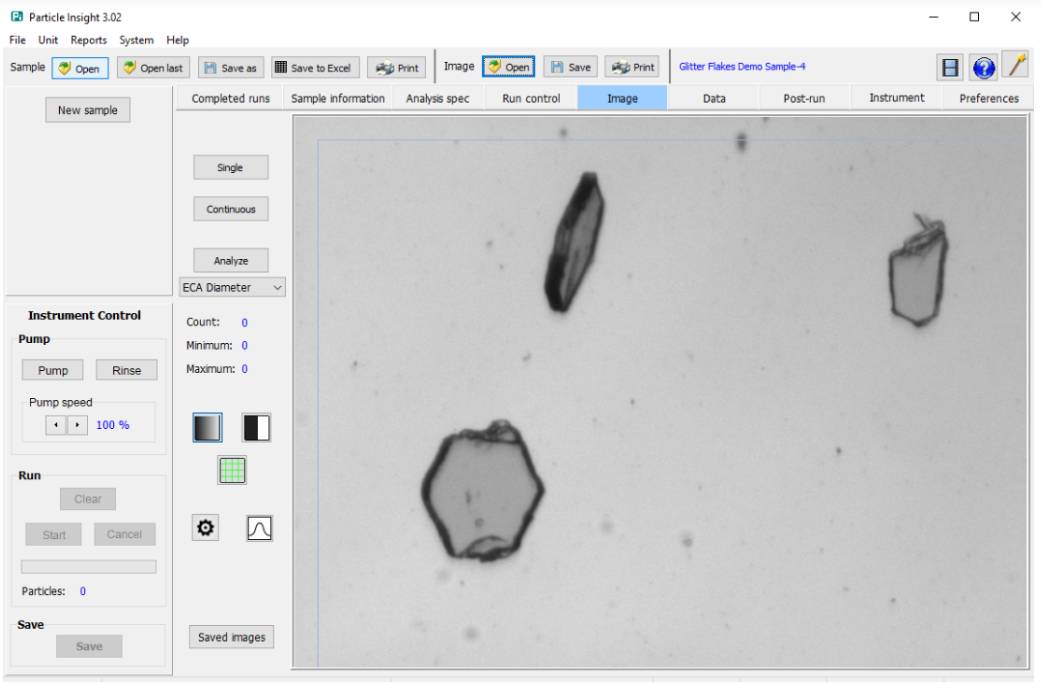This screenshot has height=696, width=1041.
Task: Switch to the Analysis spec tab
Action: coord(438,98)
